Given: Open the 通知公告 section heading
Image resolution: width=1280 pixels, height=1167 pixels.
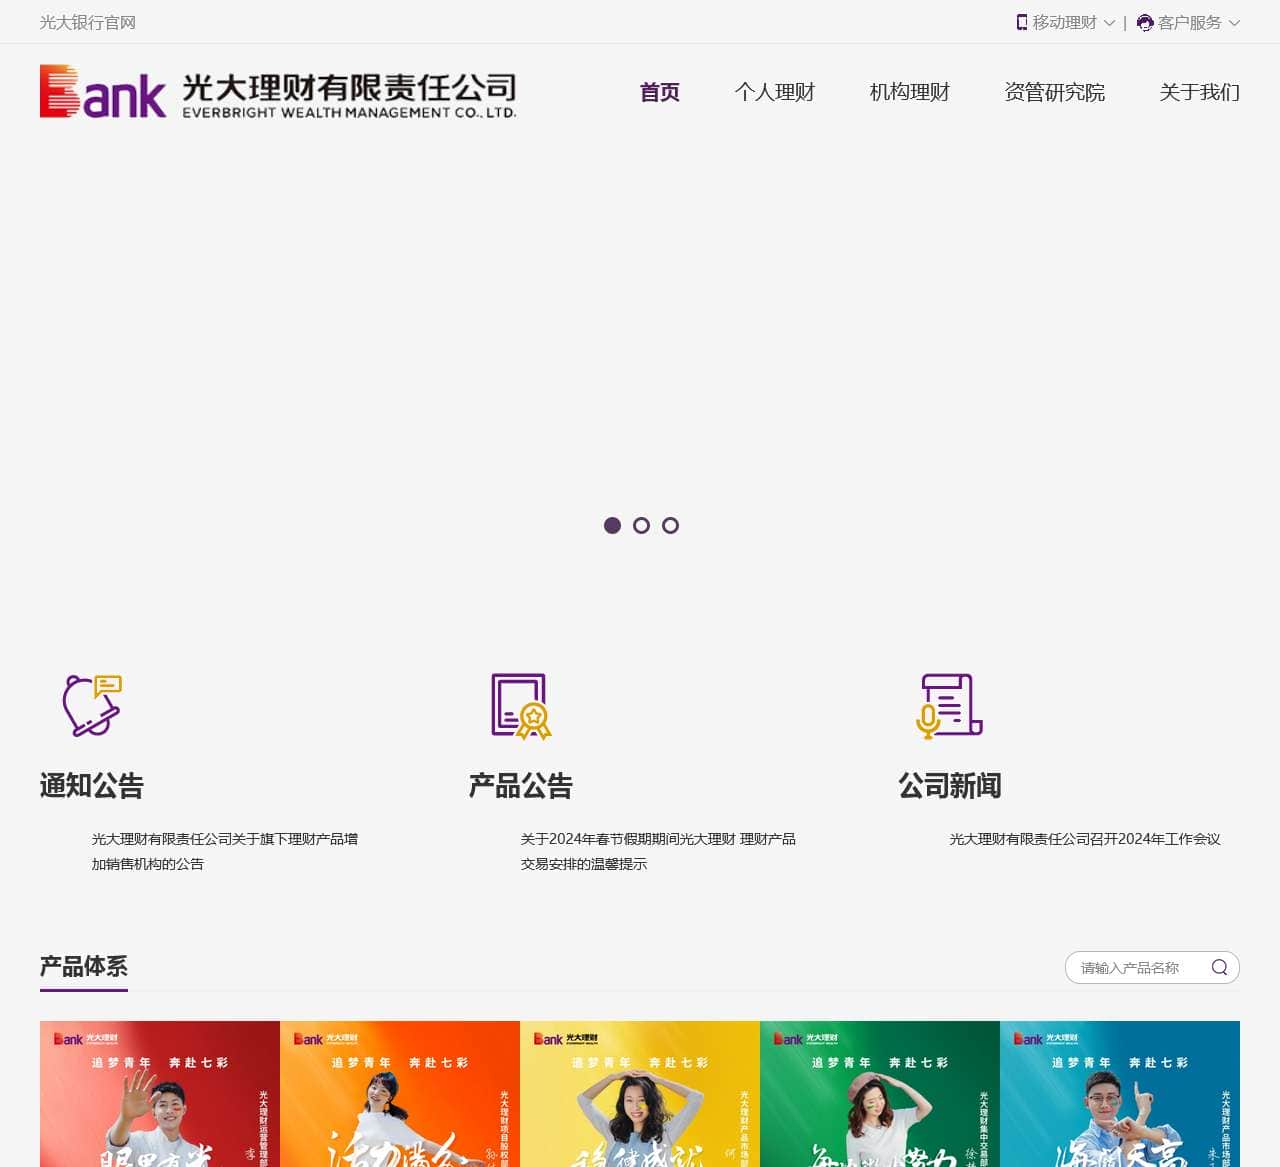Looking at the screenshot, I should (92, 786).
